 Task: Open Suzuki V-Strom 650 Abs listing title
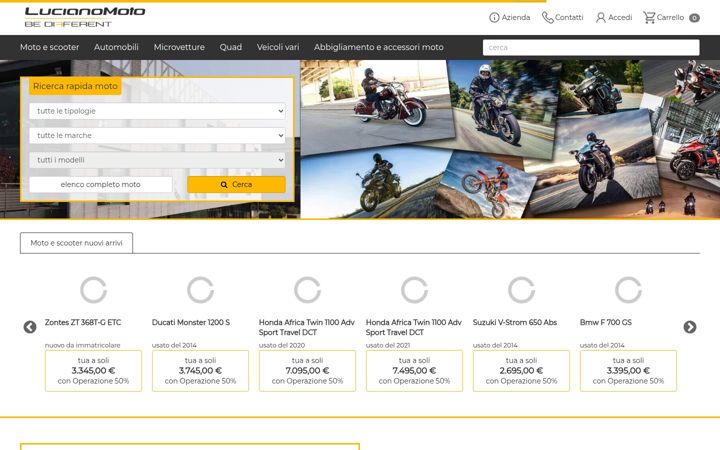[x=515, y=322]
